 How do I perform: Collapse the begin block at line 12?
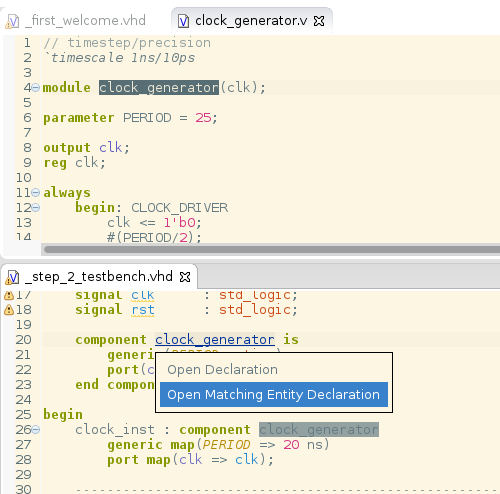coord(36,207)
